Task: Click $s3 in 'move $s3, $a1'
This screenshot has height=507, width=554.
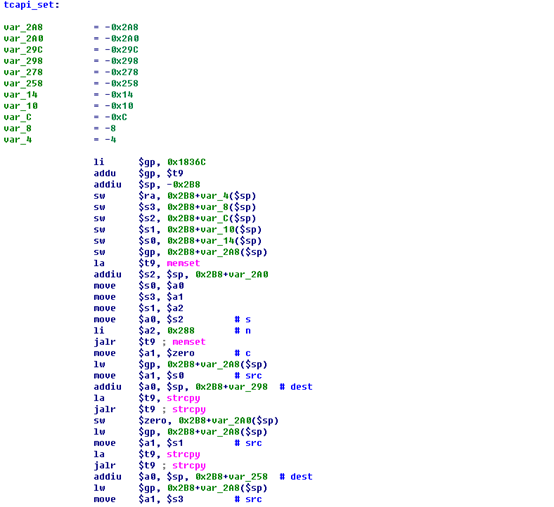Action: pyautogui.click(x=147, y=297)
